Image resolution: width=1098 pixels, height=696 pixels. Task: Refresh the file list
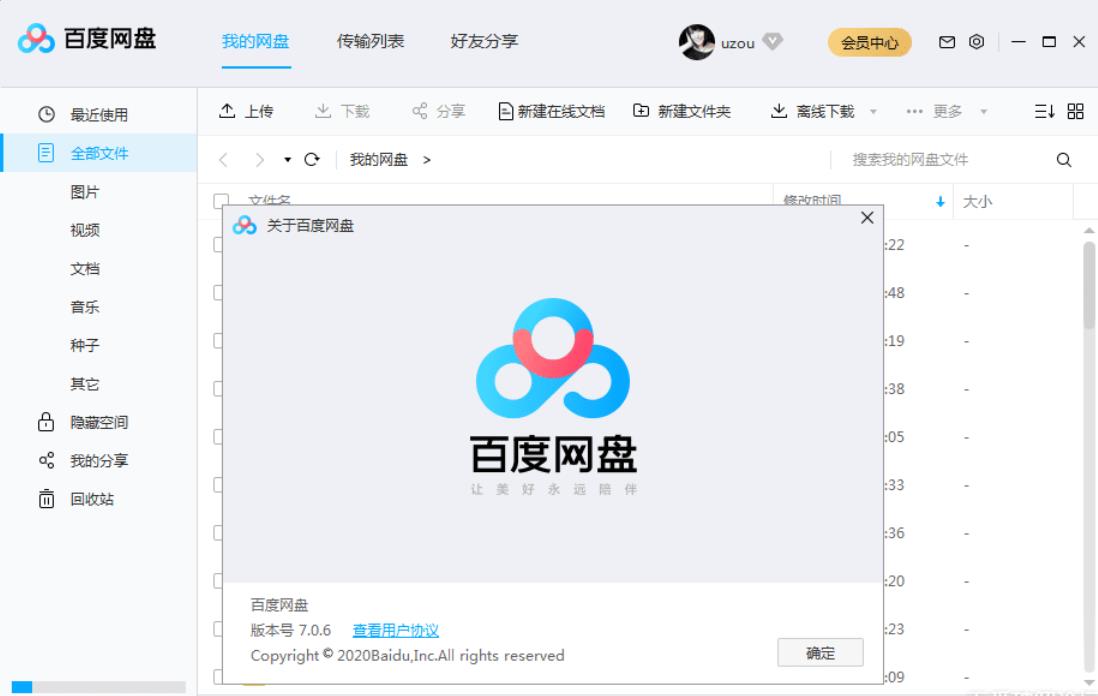click(312, 160)
